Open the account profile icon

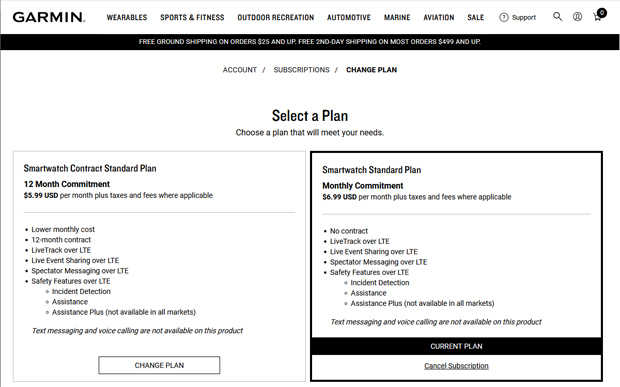click(x=577, y=17)
